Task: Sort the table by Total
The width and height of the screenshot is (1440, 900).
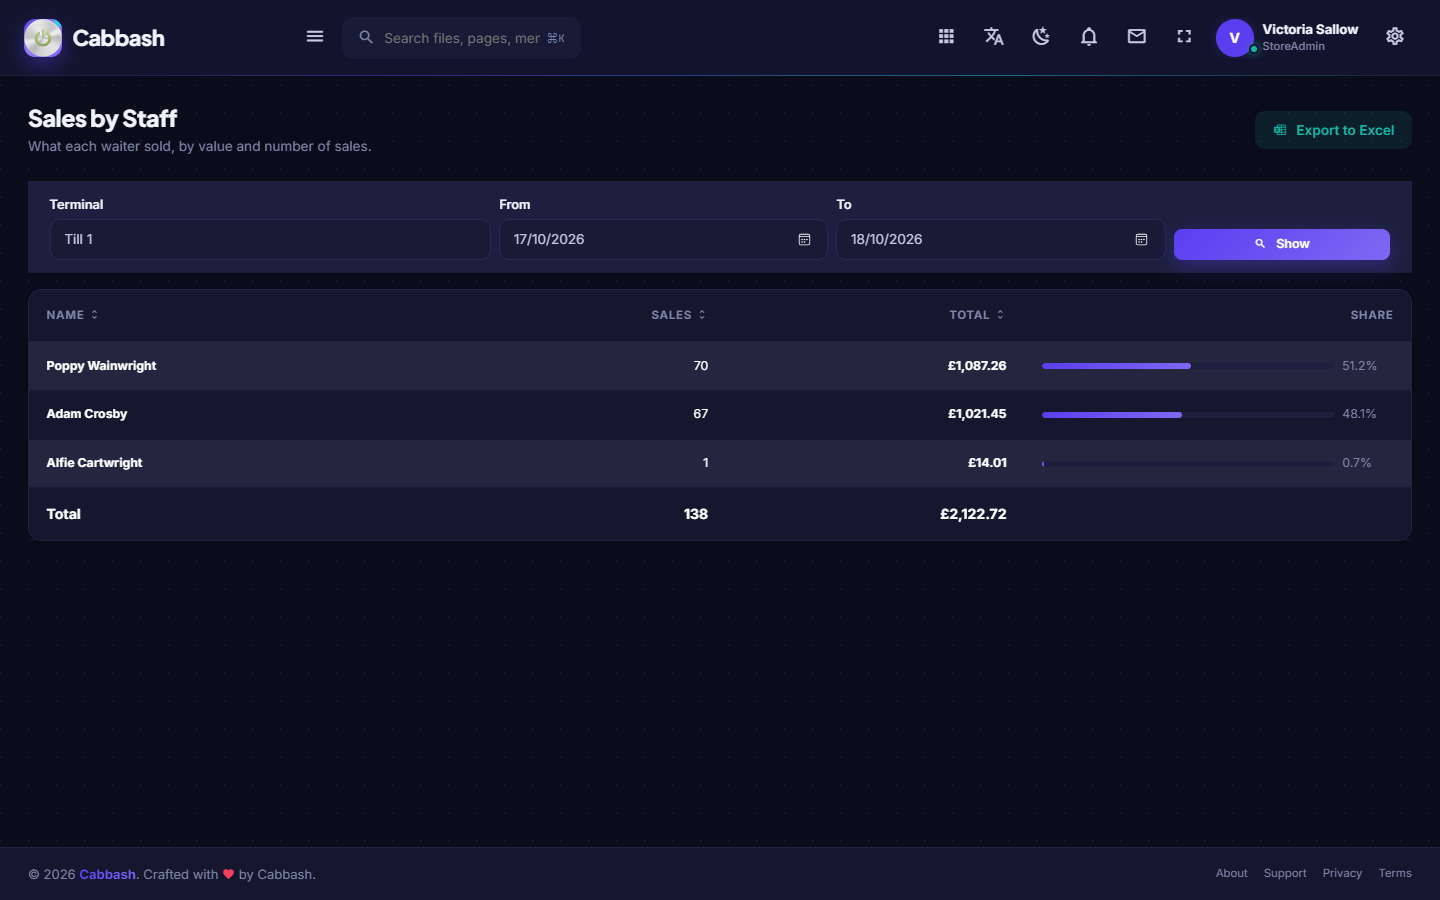Action: pos(977,315)
